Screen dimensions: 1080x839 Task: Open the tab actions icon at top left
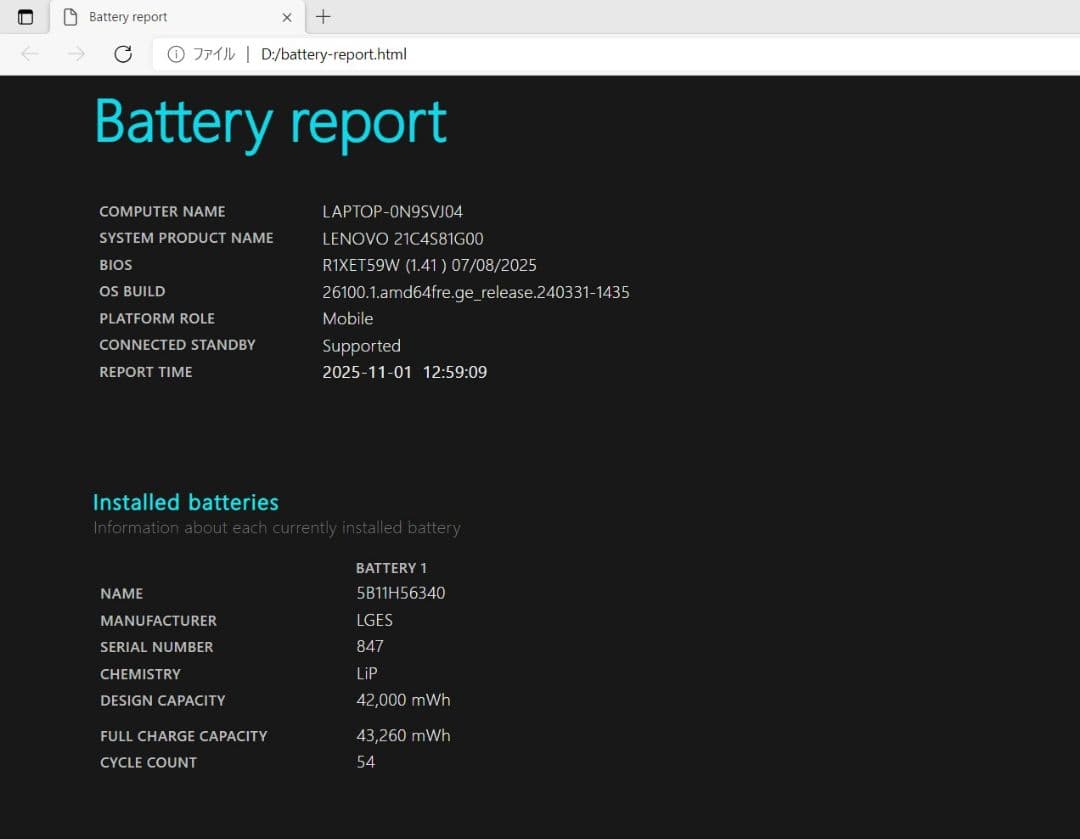pyautogui.click(x=24, y=16)
